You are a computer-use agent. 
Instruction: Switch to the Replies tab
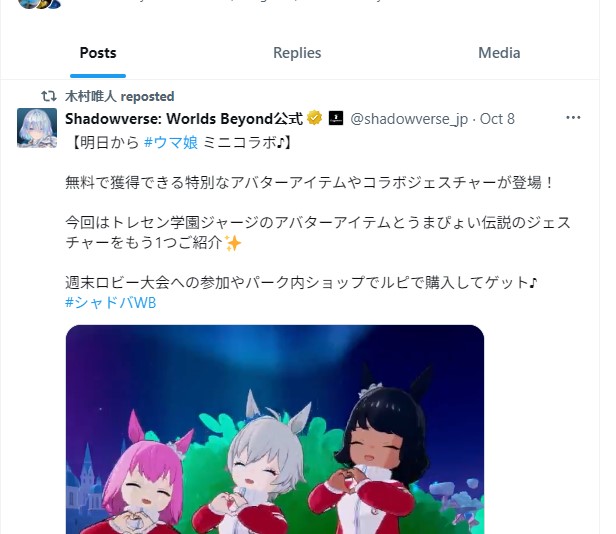(x=297, y=53)
